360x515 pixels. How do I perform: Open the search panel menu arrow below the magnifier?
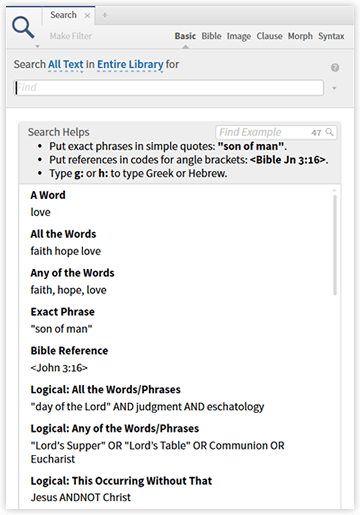[37, 46]
